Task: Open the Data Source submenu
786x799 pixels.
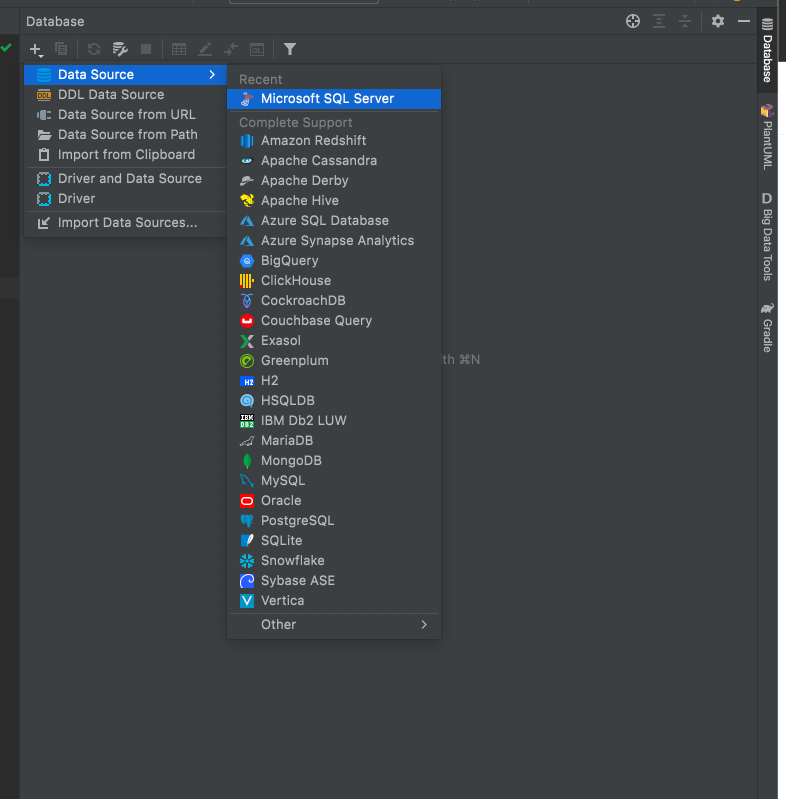Action: pos(125,74)
